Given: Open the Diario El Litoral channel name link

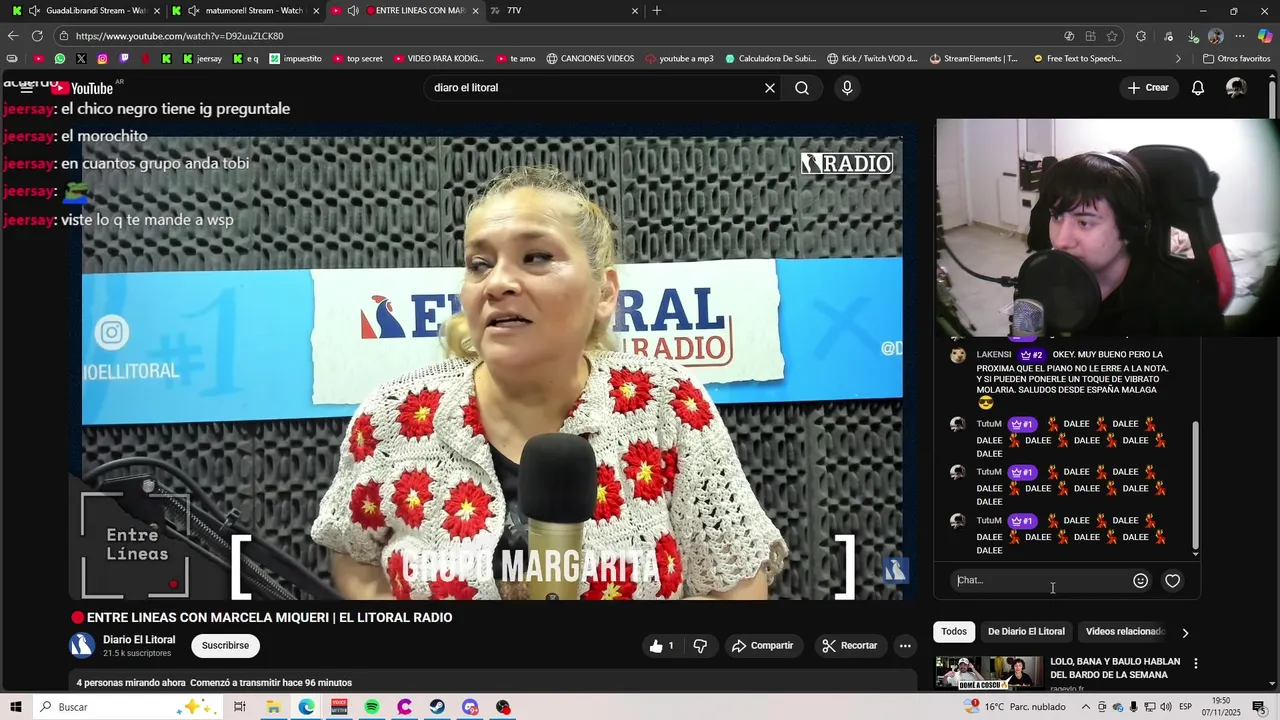Looking at the screenshot, I should (139, 640).
